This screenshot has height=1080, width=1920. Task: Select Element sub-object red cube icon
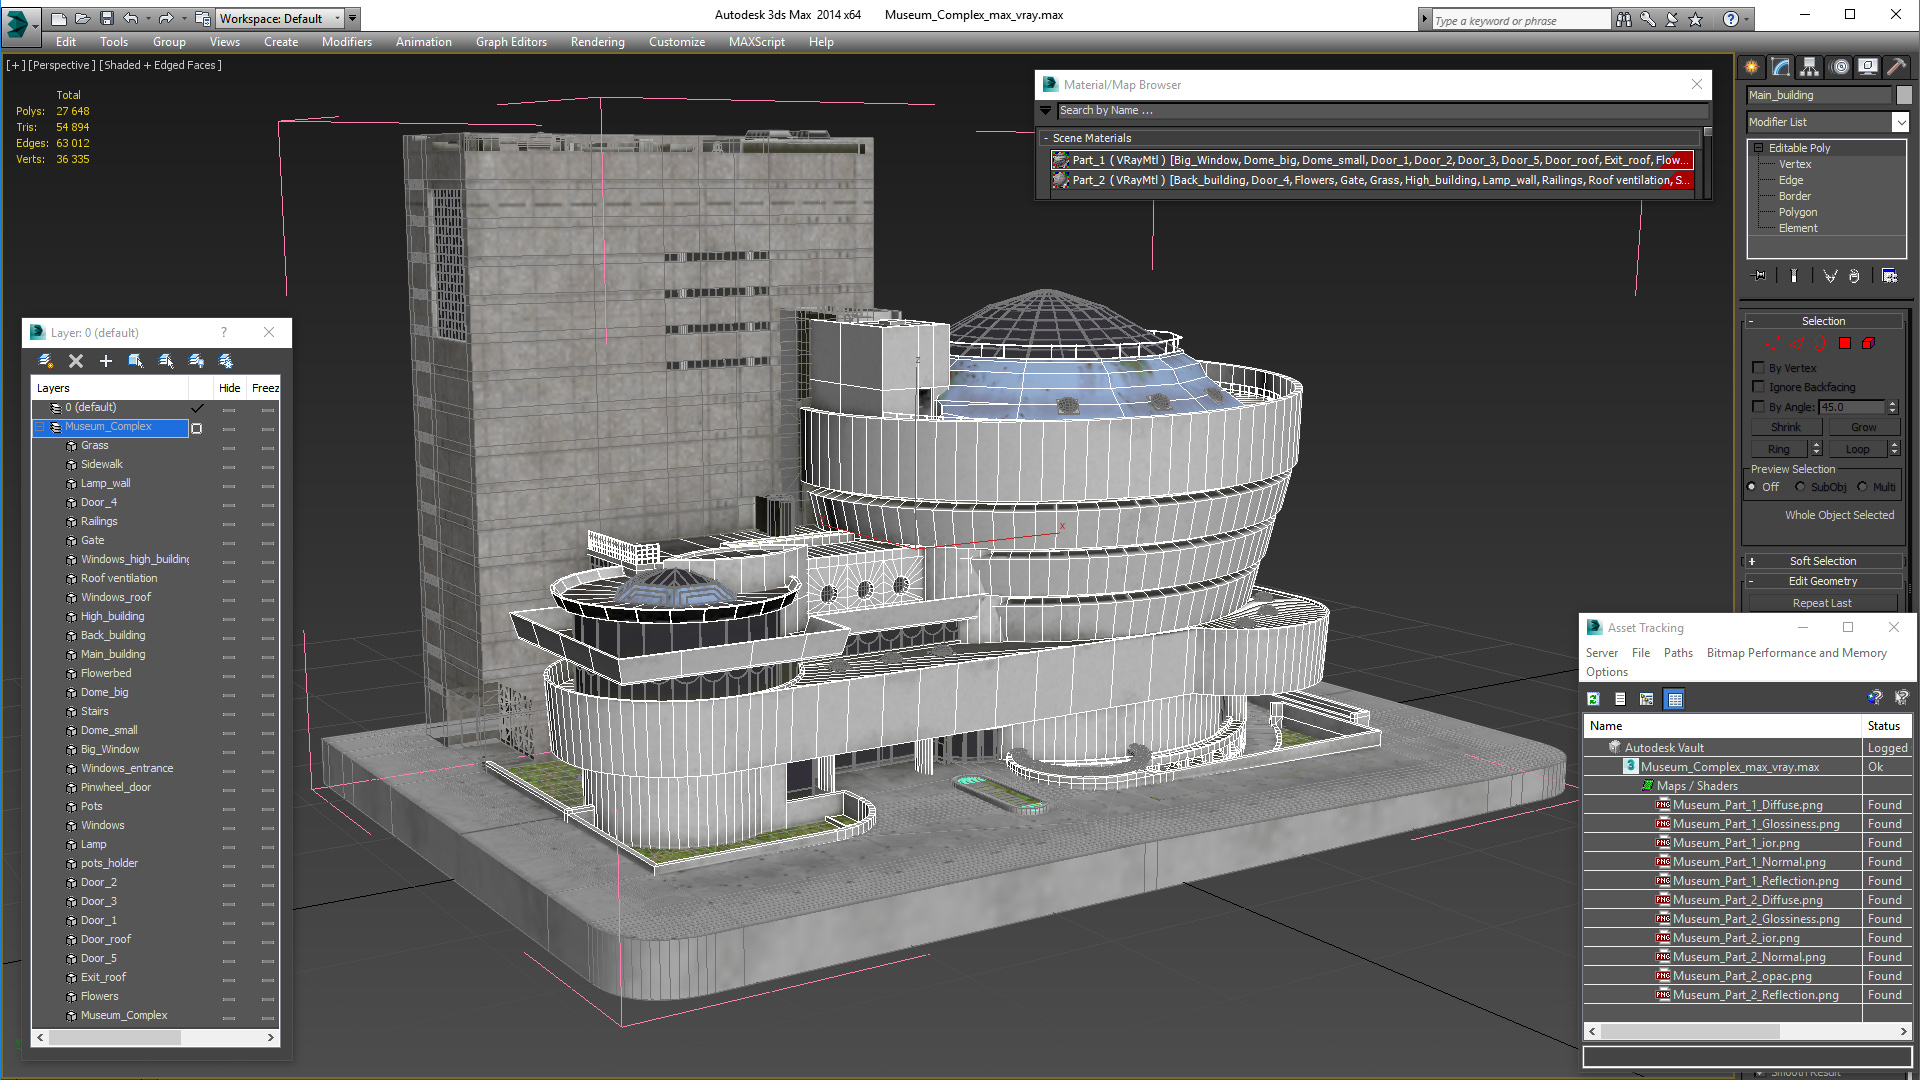tap(1869, 343)
